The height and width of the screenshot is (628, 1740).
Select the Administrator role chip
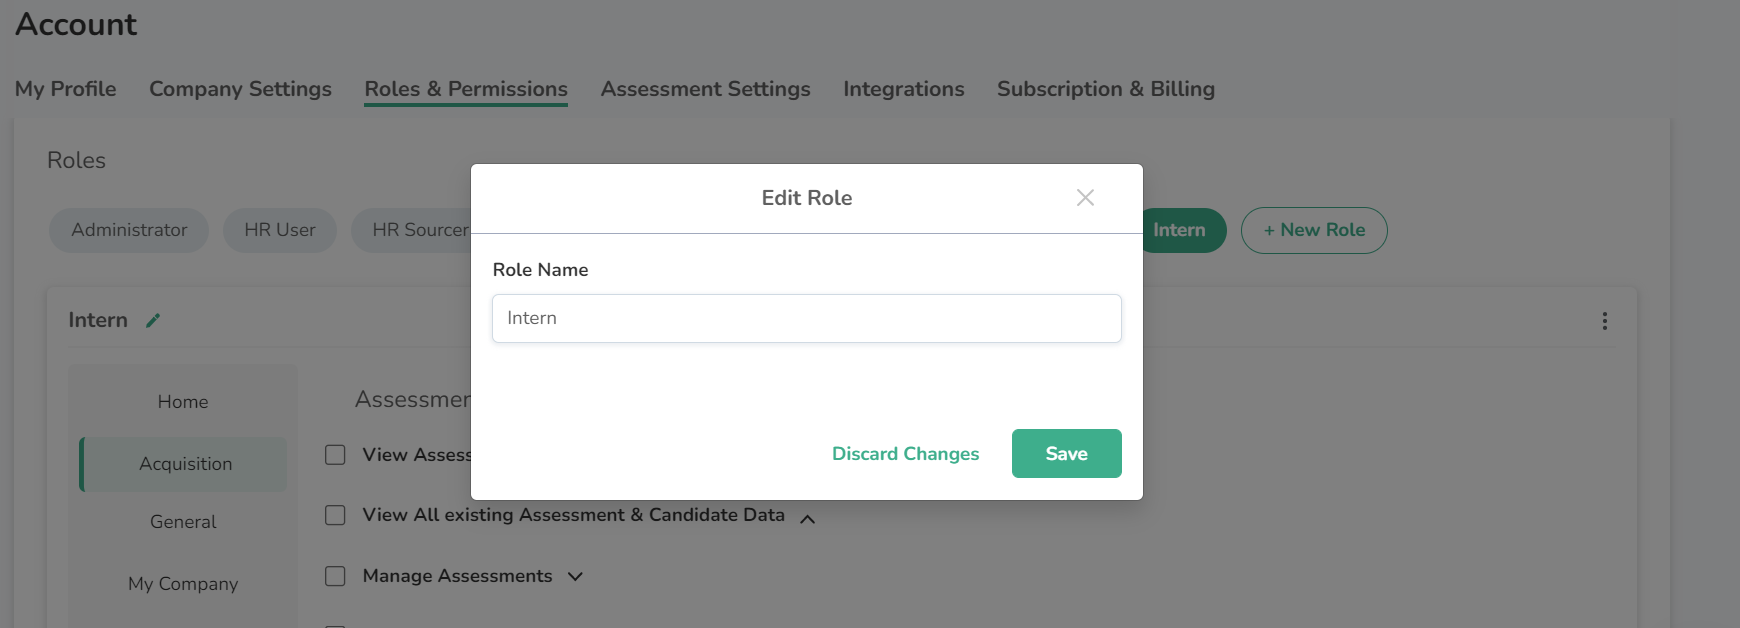pos(129,230)
